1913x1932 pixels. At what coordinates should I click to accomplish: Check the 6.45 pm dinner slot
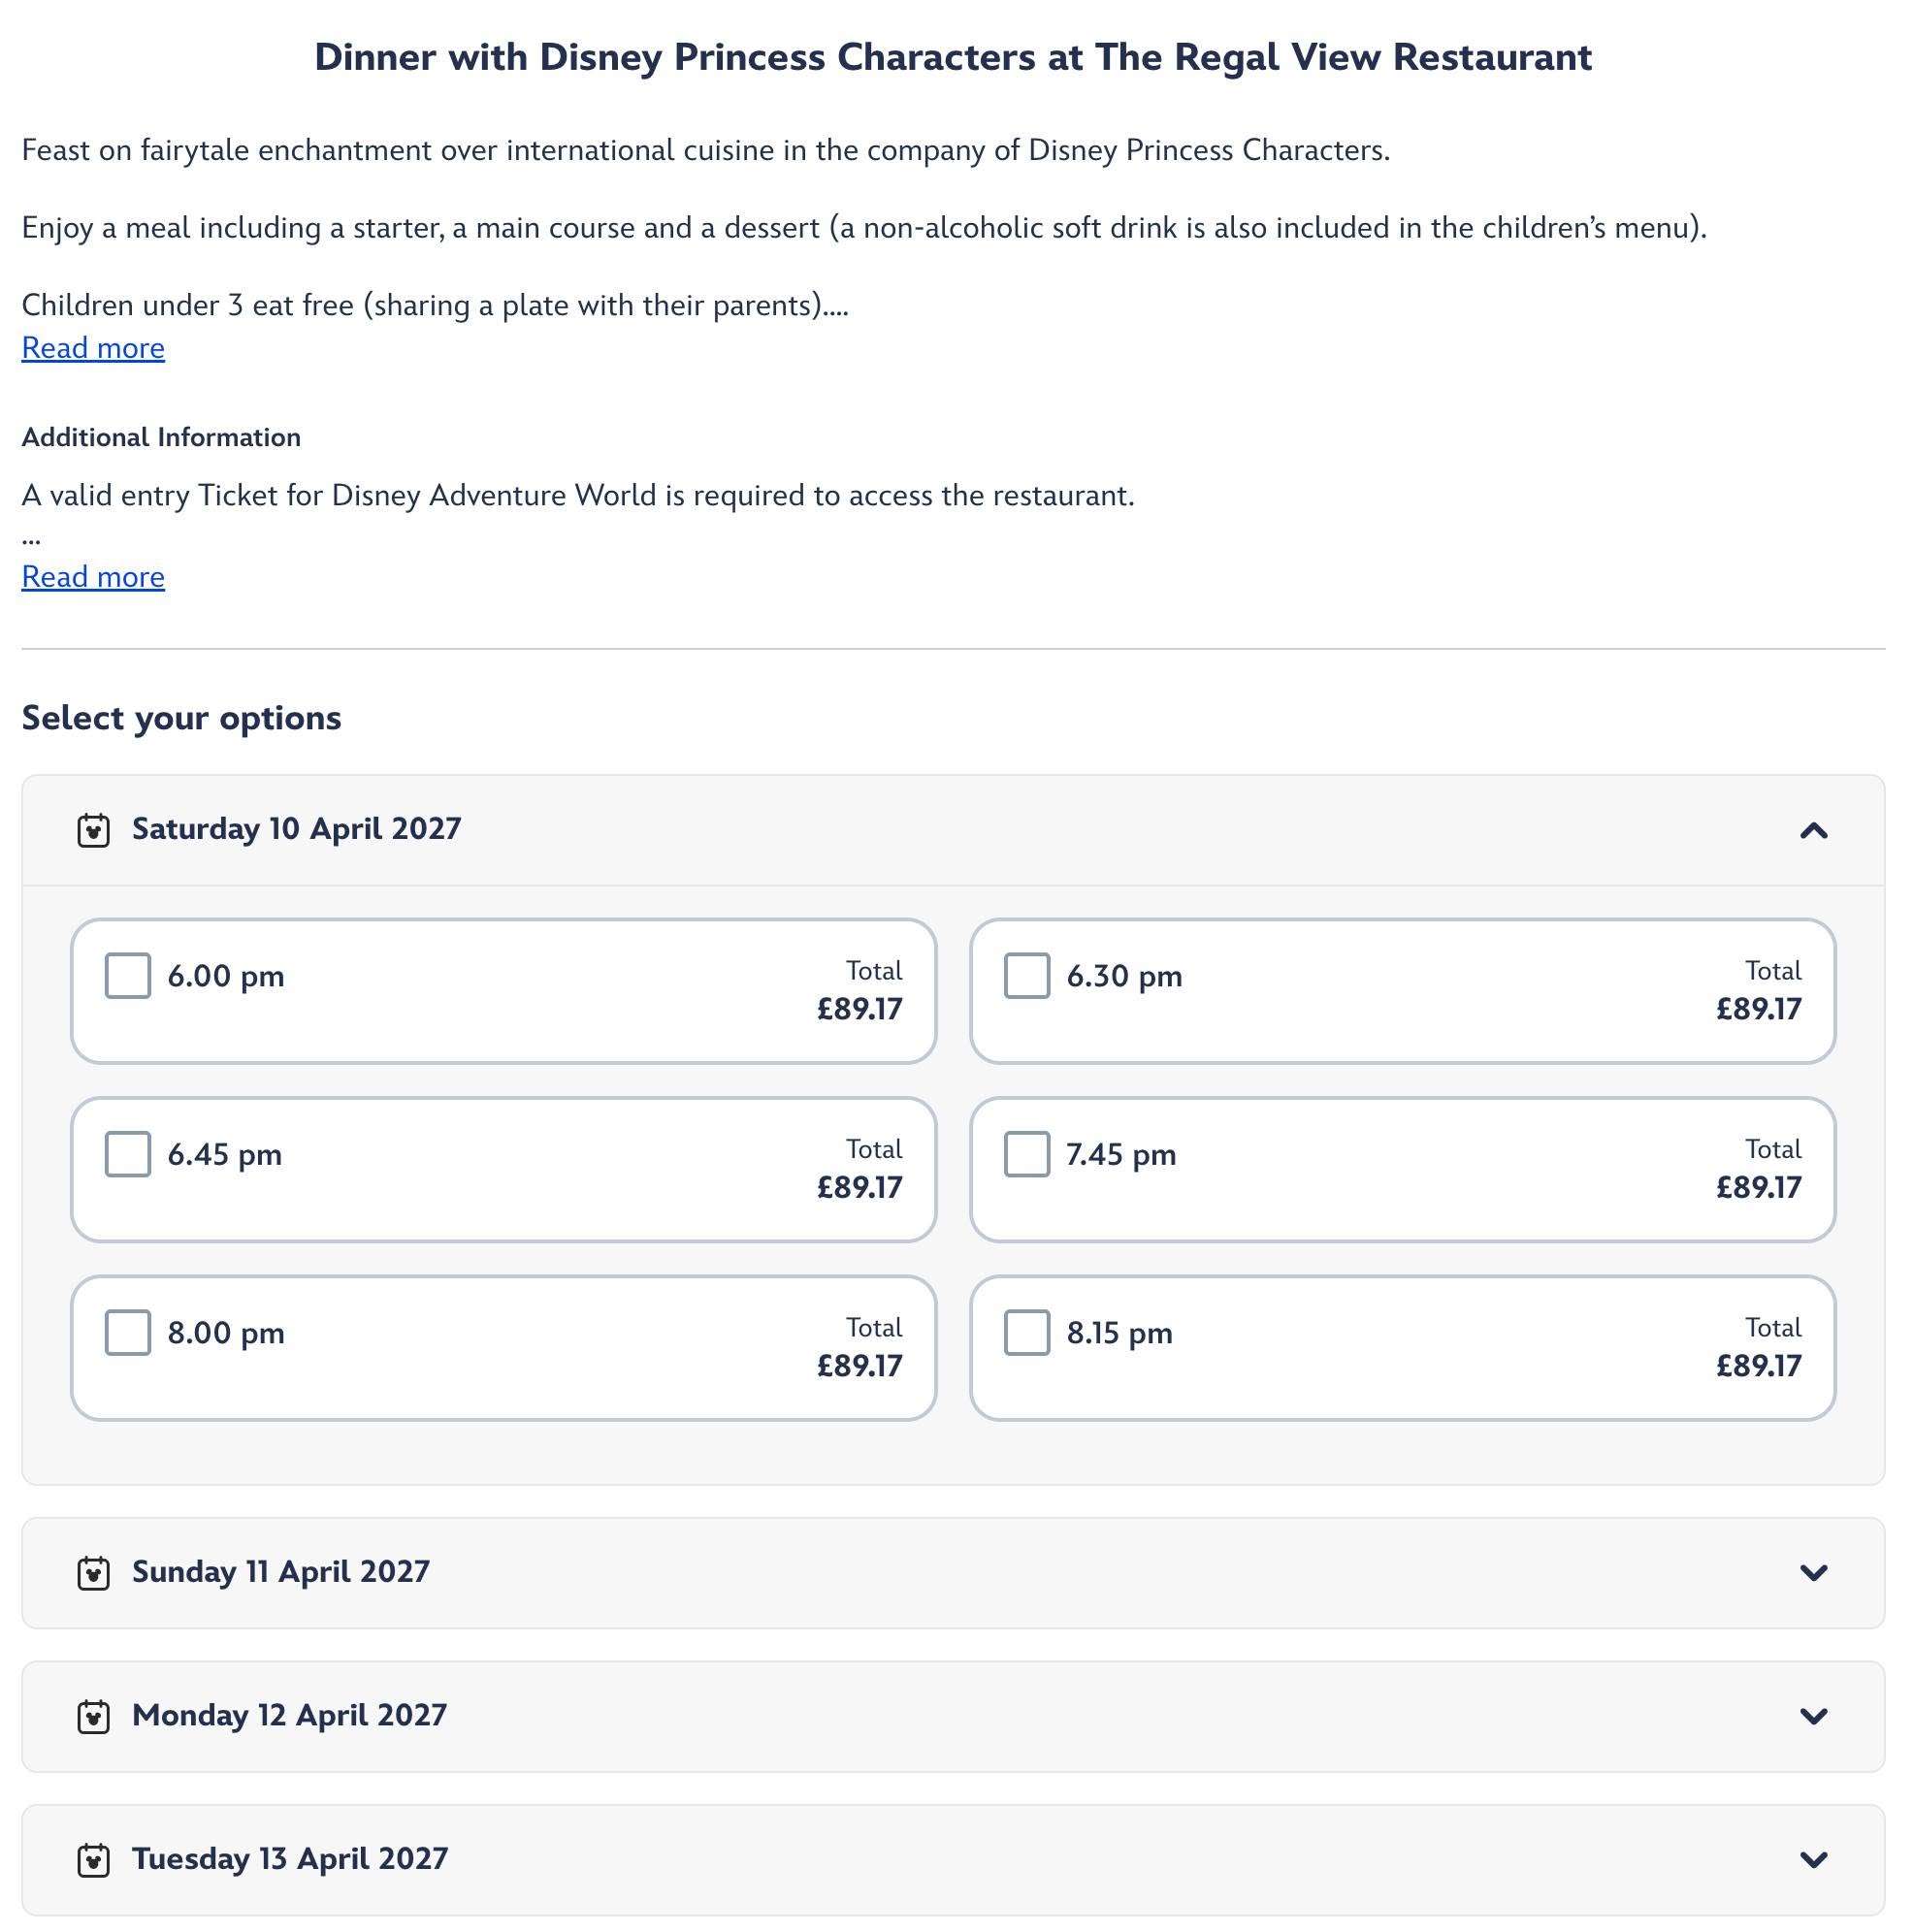128,1154
